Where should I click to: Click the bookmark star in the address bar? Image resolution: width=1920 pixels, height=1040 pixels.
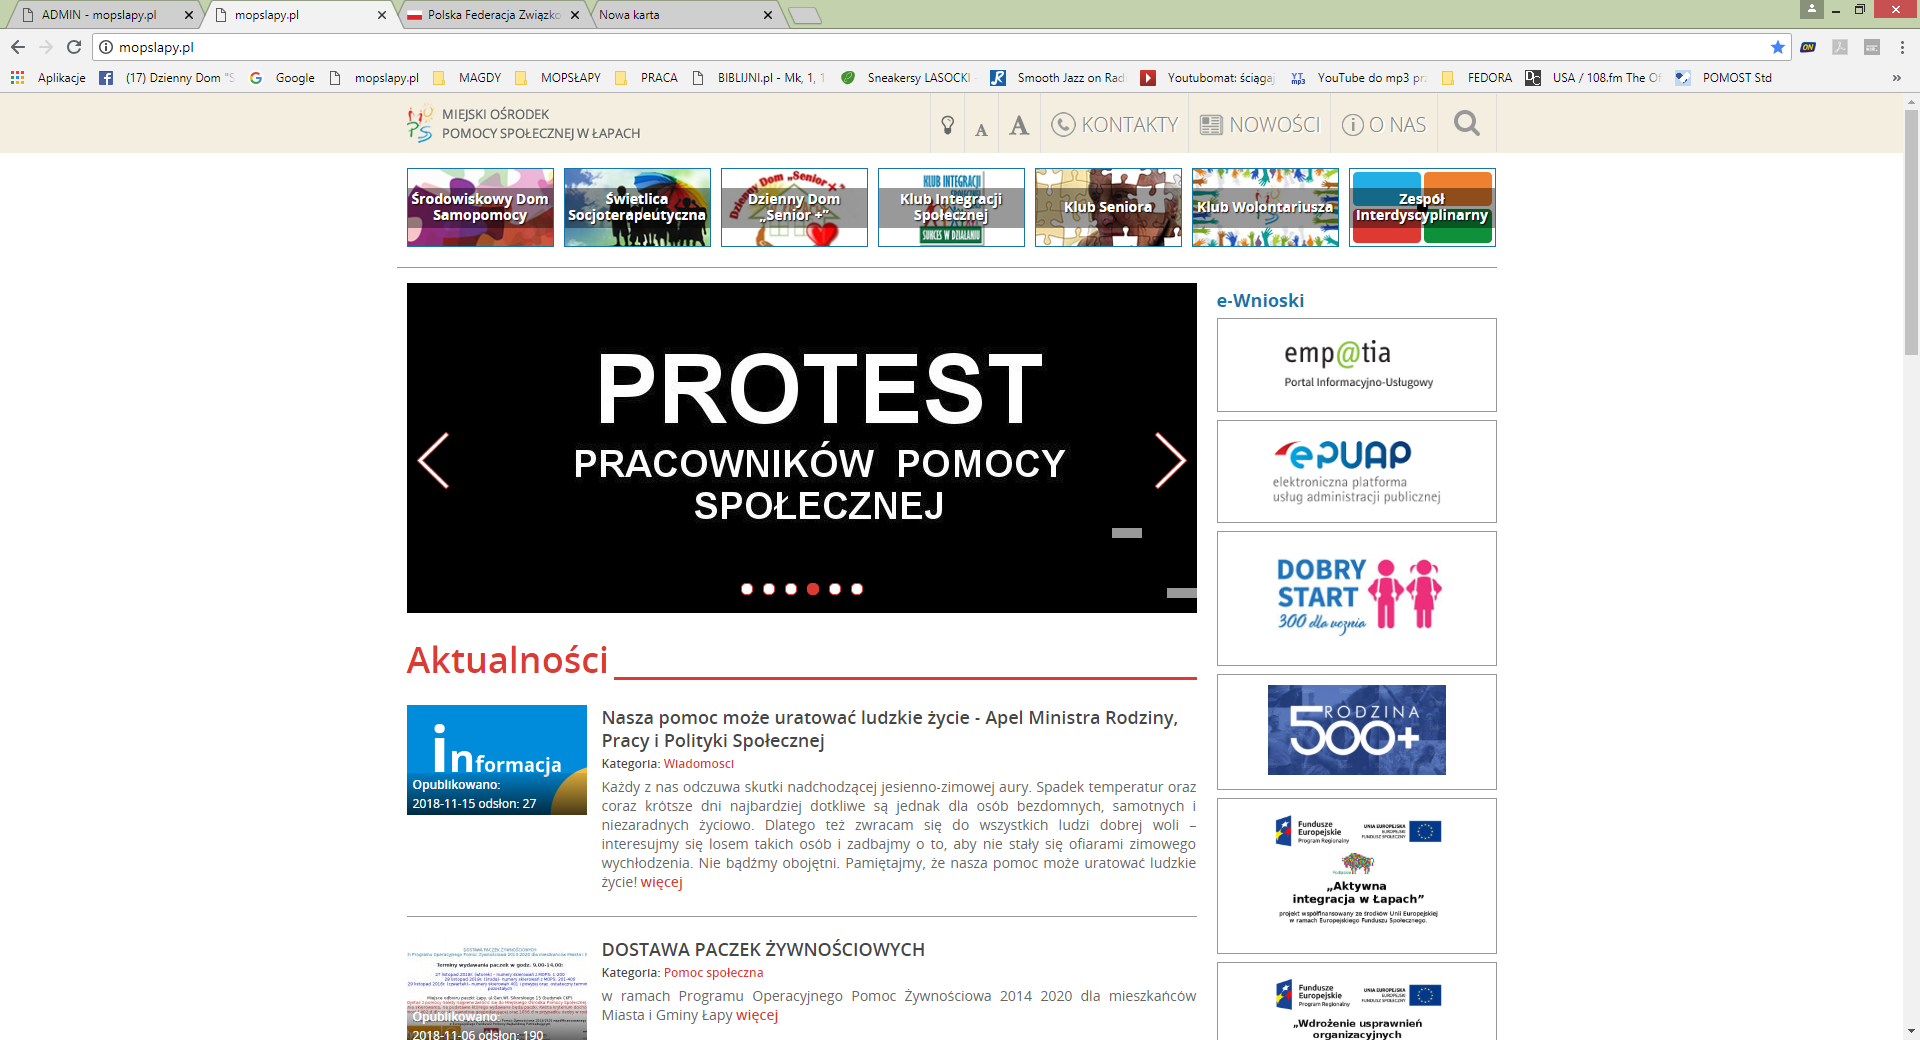[1777, 47]
